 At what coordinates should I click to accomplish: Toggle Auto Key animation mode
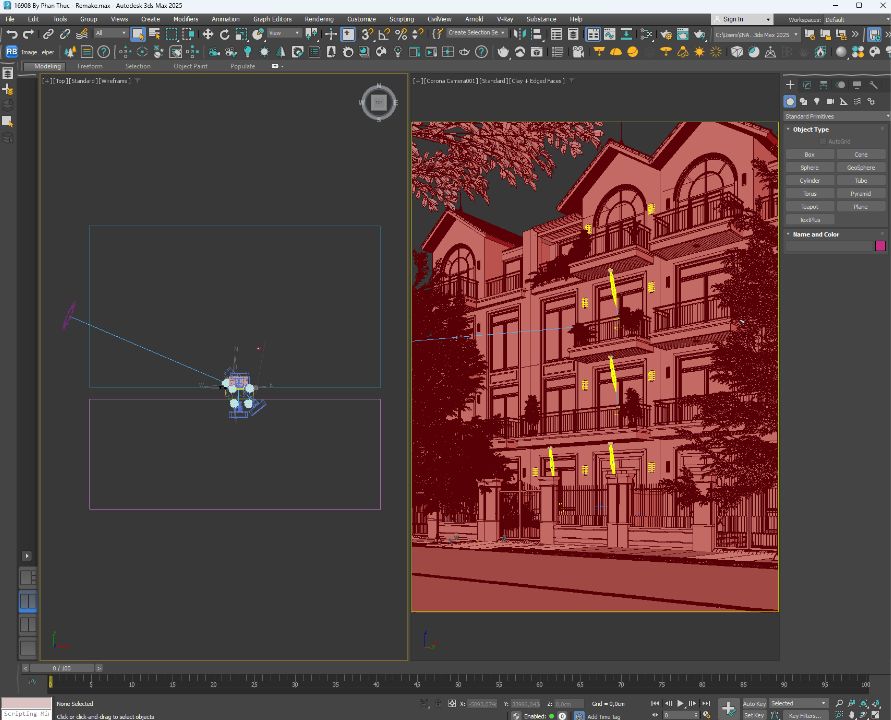(x=754, y=704)
